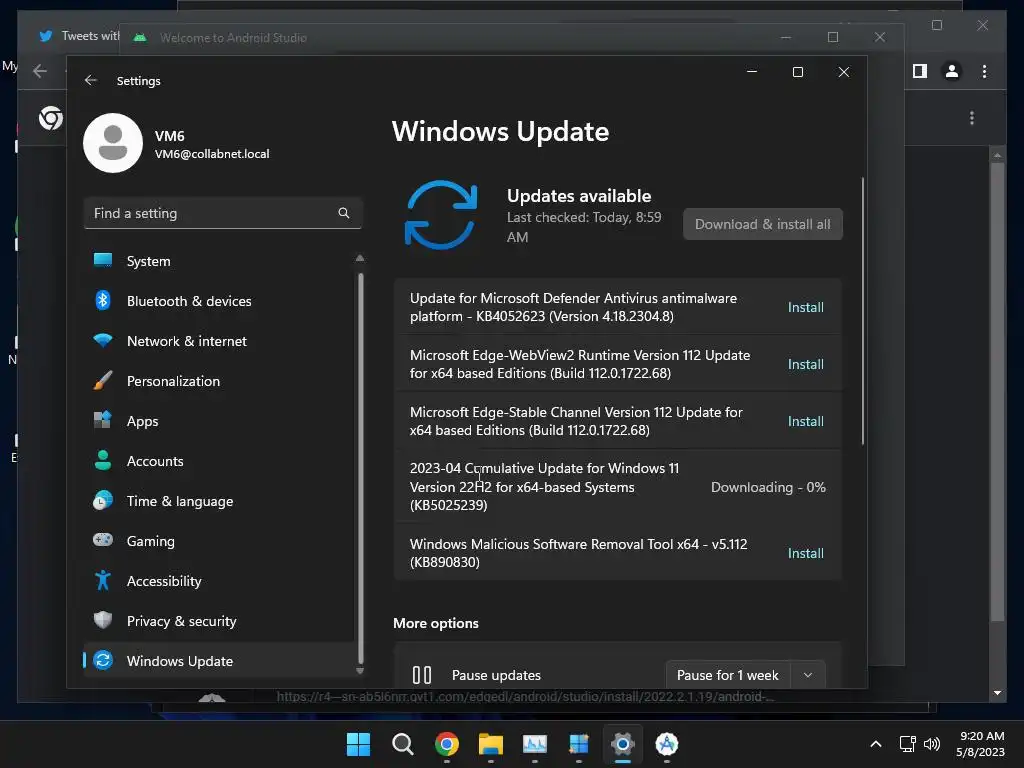The image size is (1024, 768).
Task: Open Chrome side panel icon
Action: 920,71
